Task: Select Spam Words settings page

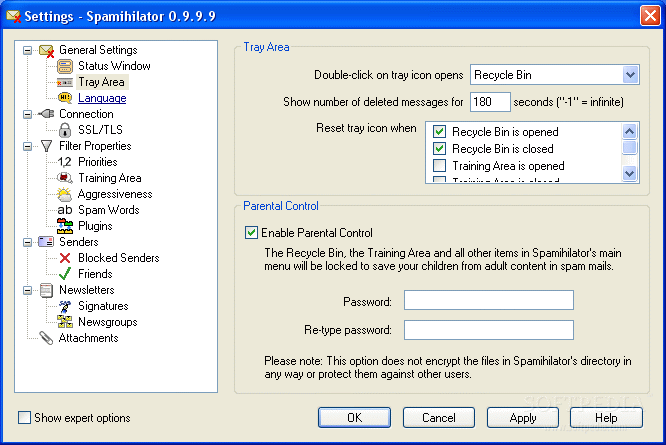Action: click(x=109, y=210)
